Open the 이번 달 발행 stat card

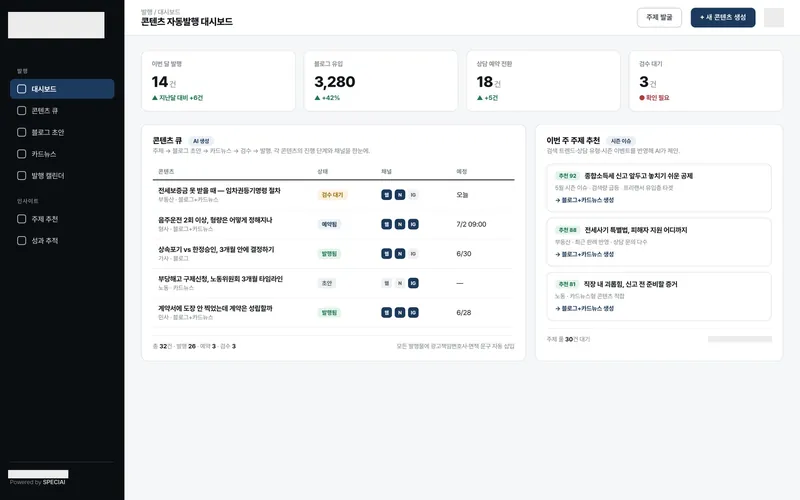pos(218,81)
